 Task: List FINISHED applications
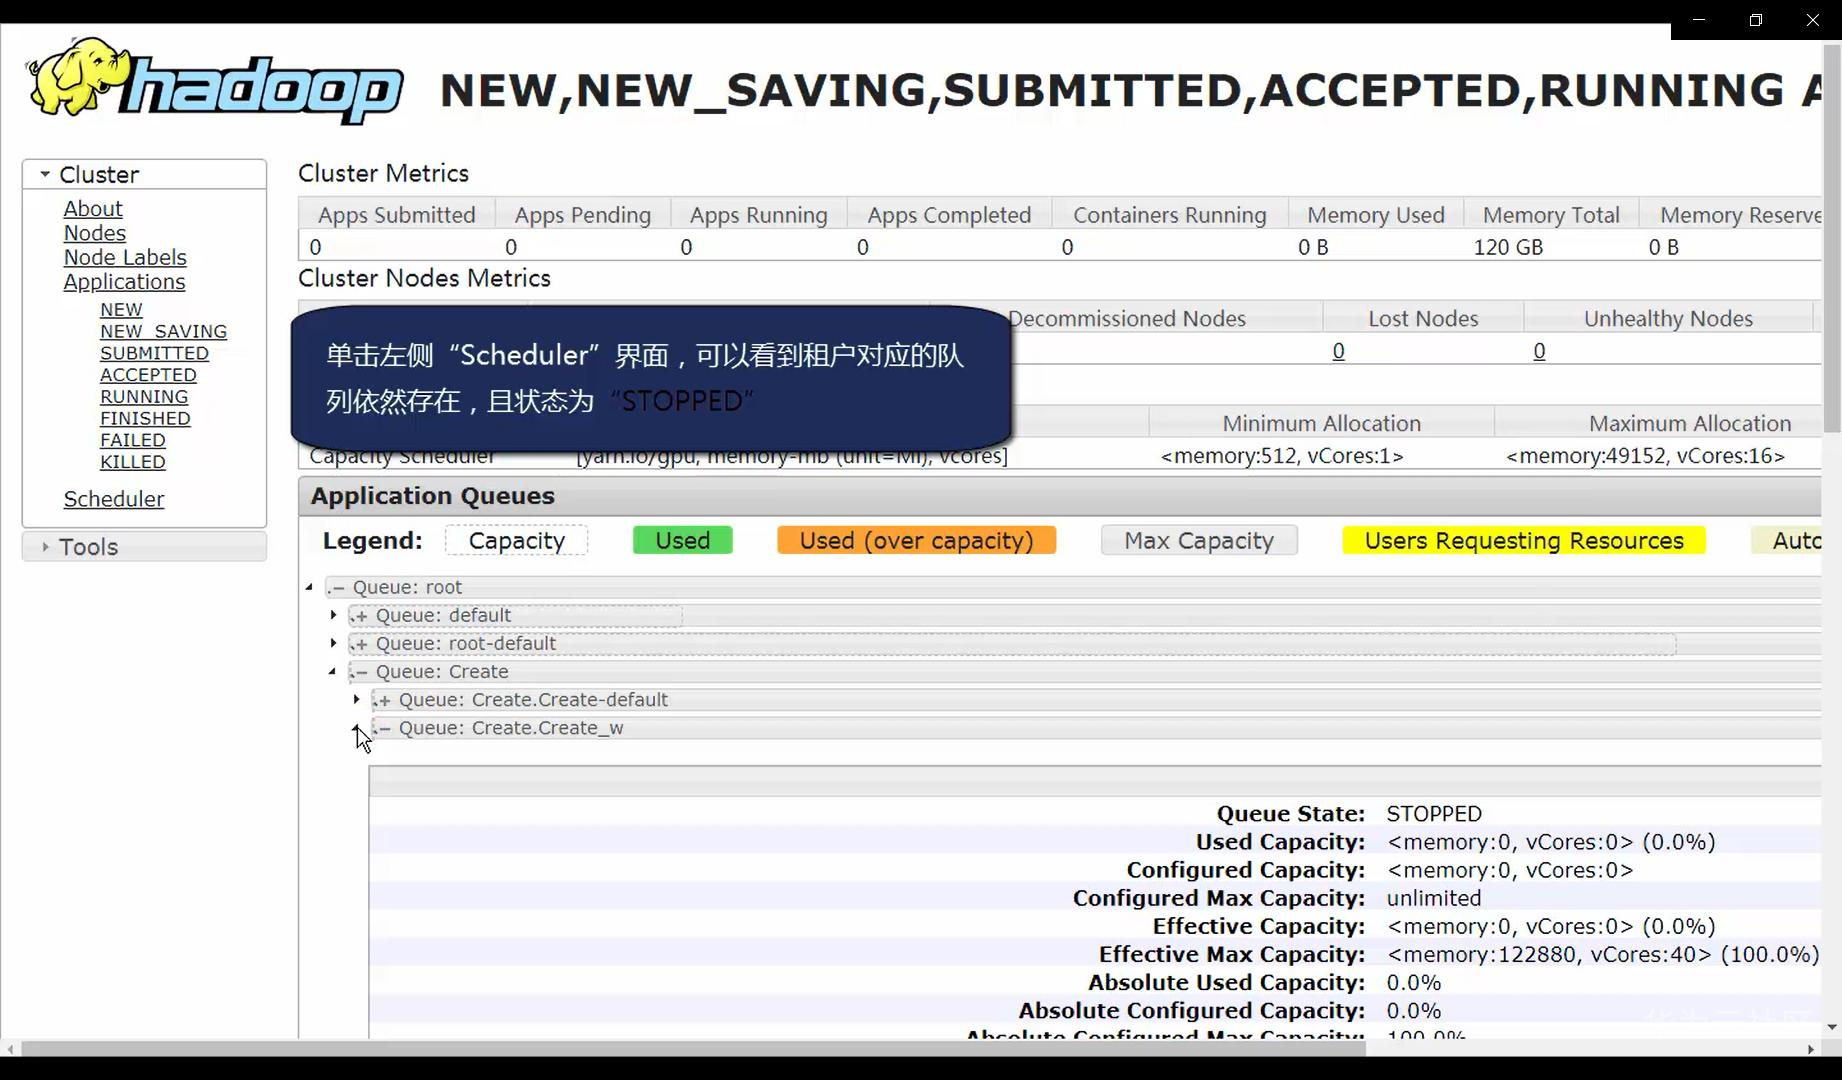145,419
